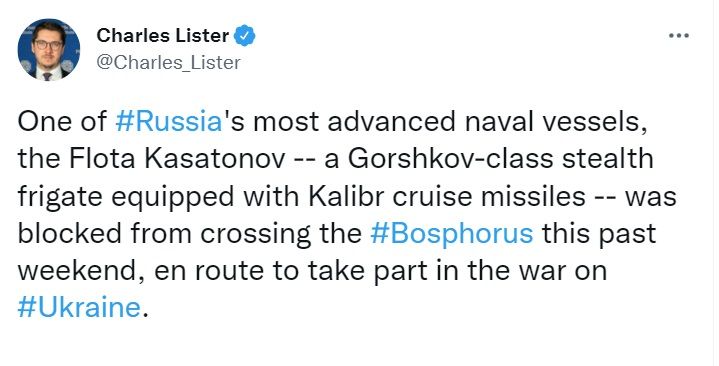Open the @Charles_Lister handle link
Viewport: 719px width, 366px height.
(168, 62)
